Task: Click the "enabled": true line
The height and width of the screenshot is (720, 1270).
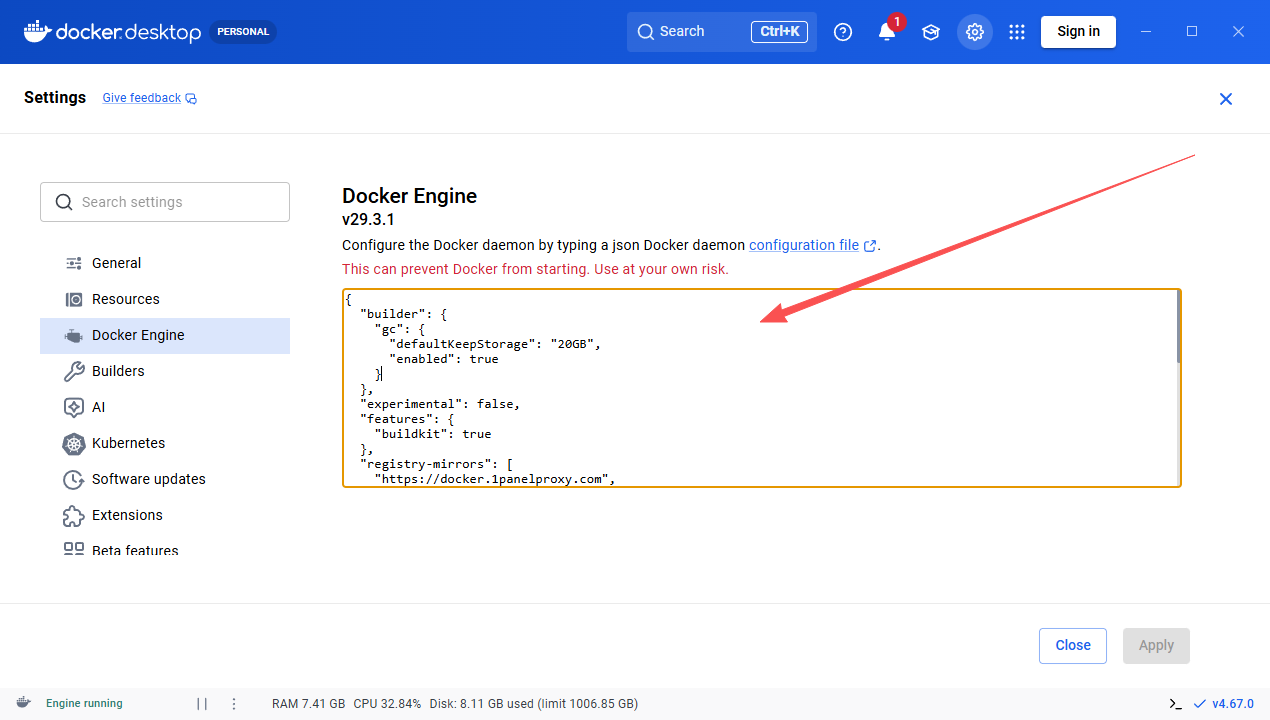Action: coord(443,359)
